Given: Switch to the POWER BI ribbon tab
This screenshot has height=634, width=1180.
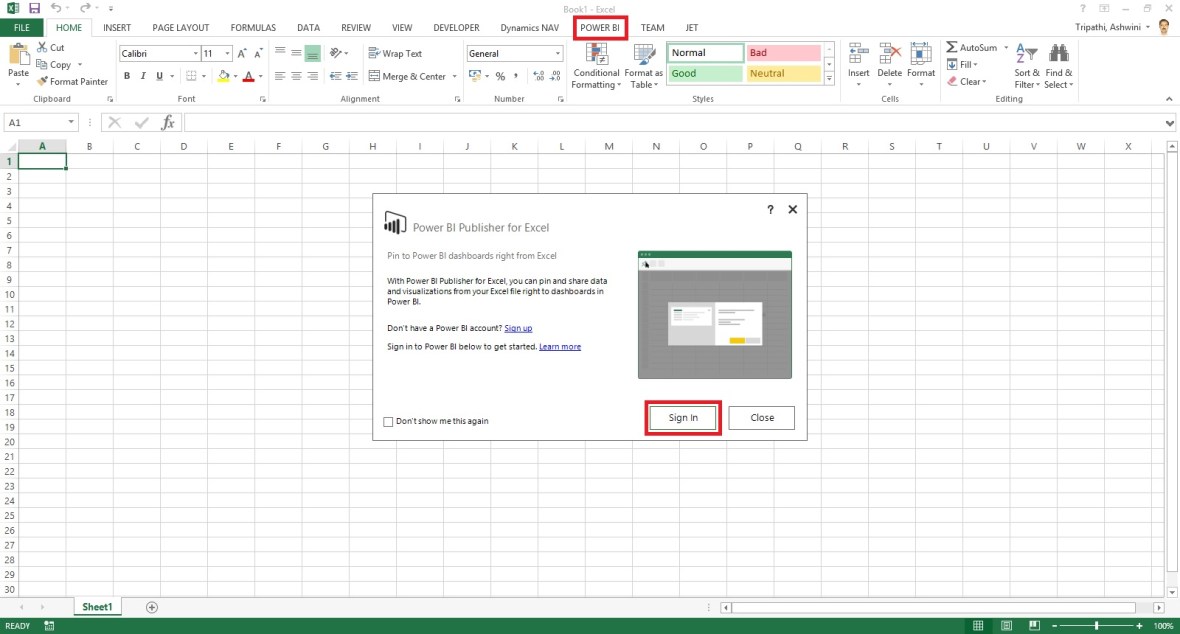Looking at the screenshot, I should click(599, 27).
